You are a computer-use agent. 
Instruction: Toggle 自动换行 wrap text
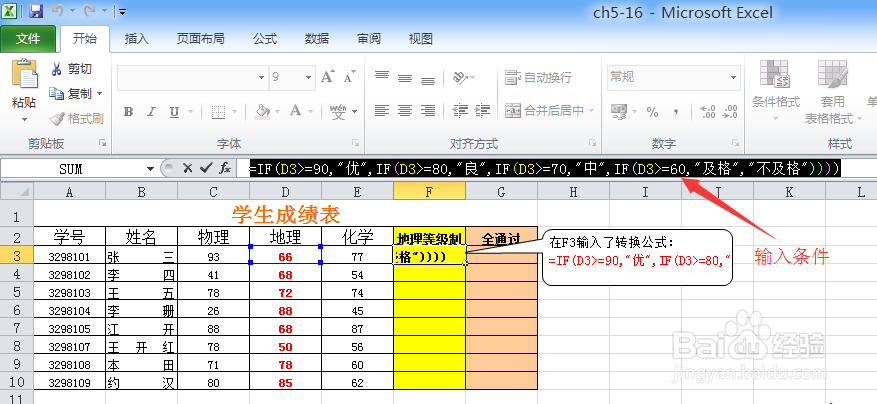click(538, 77)
